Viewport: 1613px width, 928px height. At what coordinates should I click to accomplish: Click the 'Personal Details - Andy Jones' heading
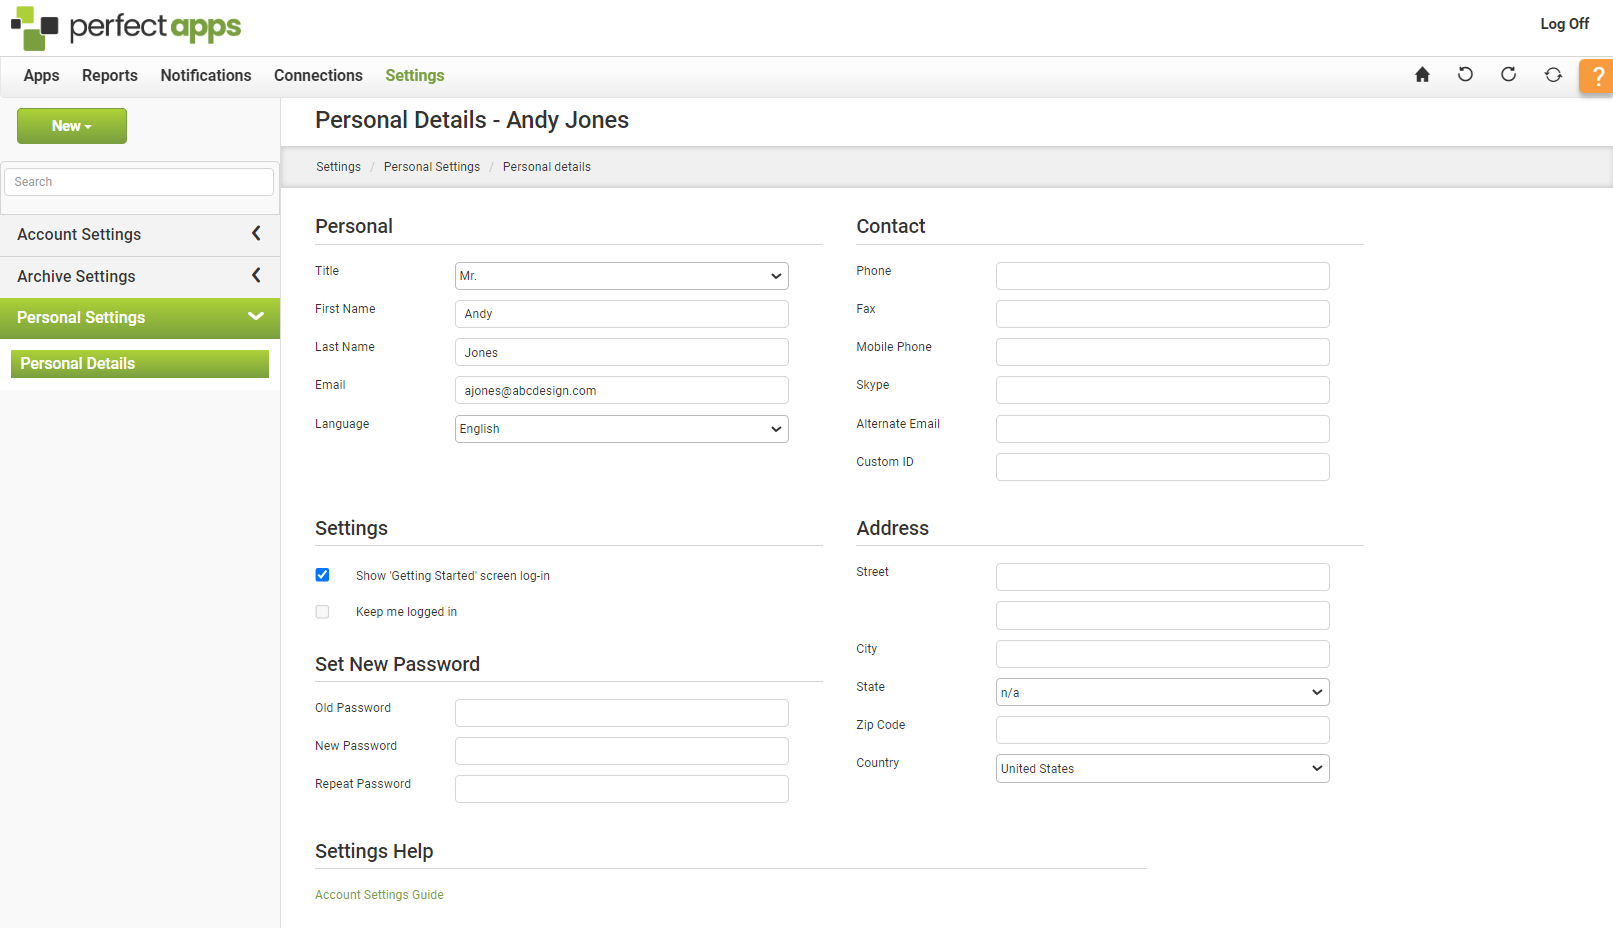(x=472, y=120)
